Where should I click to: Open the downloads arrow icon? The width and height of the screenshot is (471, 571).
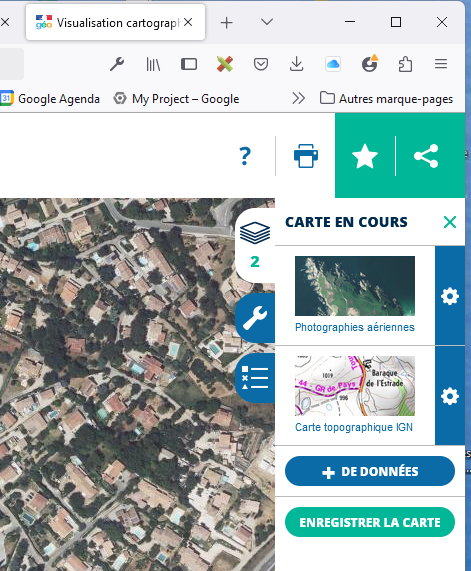click(297, 64)
